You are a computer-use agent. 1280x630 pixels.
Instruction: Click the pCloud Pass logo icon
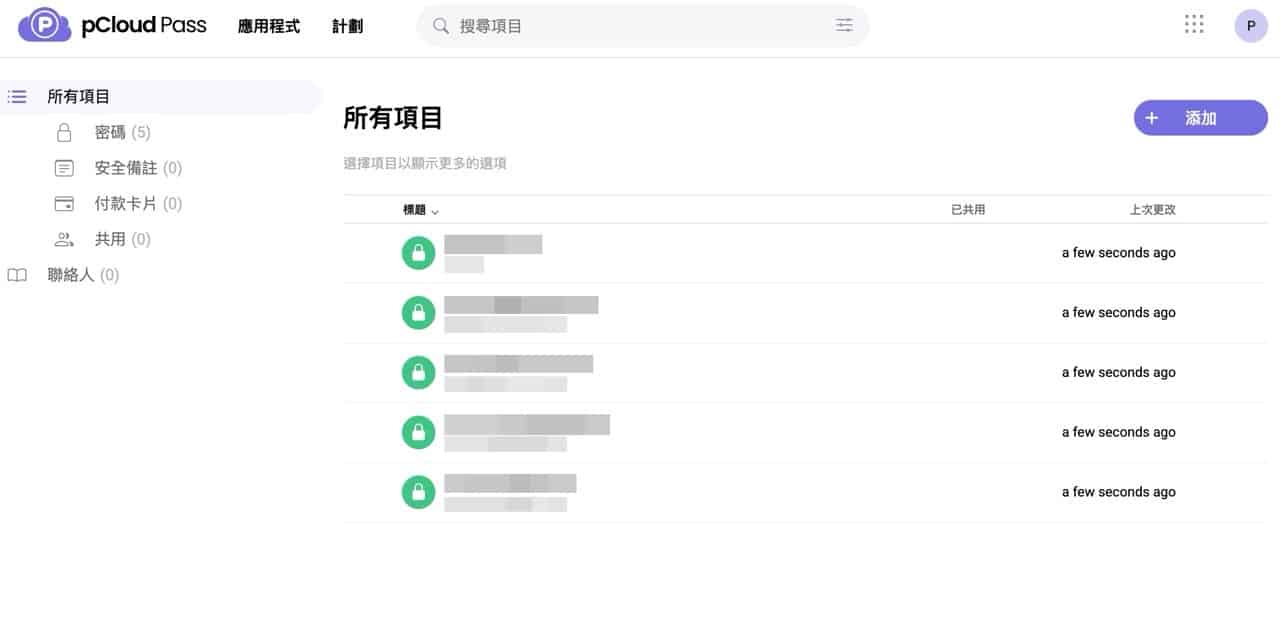click(45, 25)
